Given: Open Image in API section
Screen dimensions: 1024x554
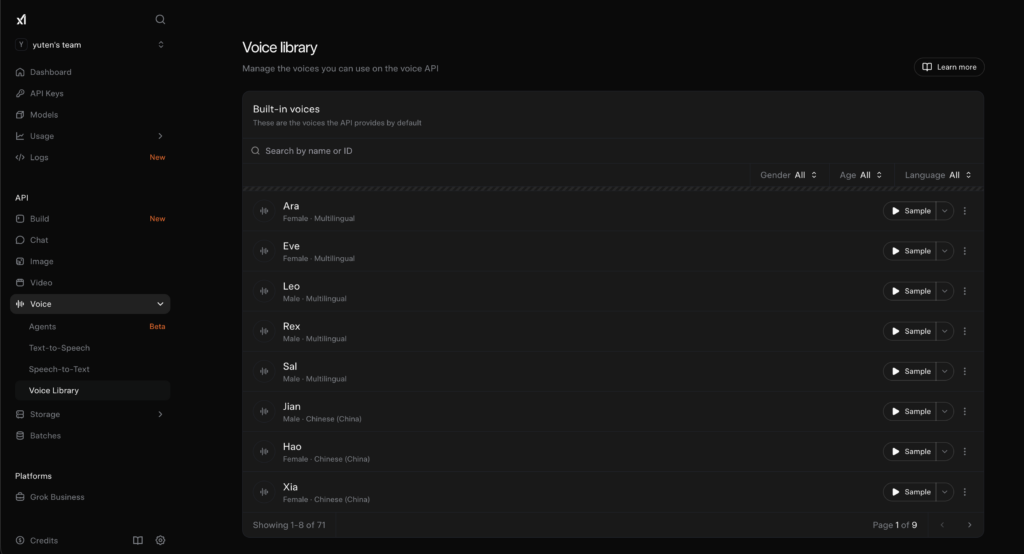Looking at the screenshot, I should coord(90,261).
